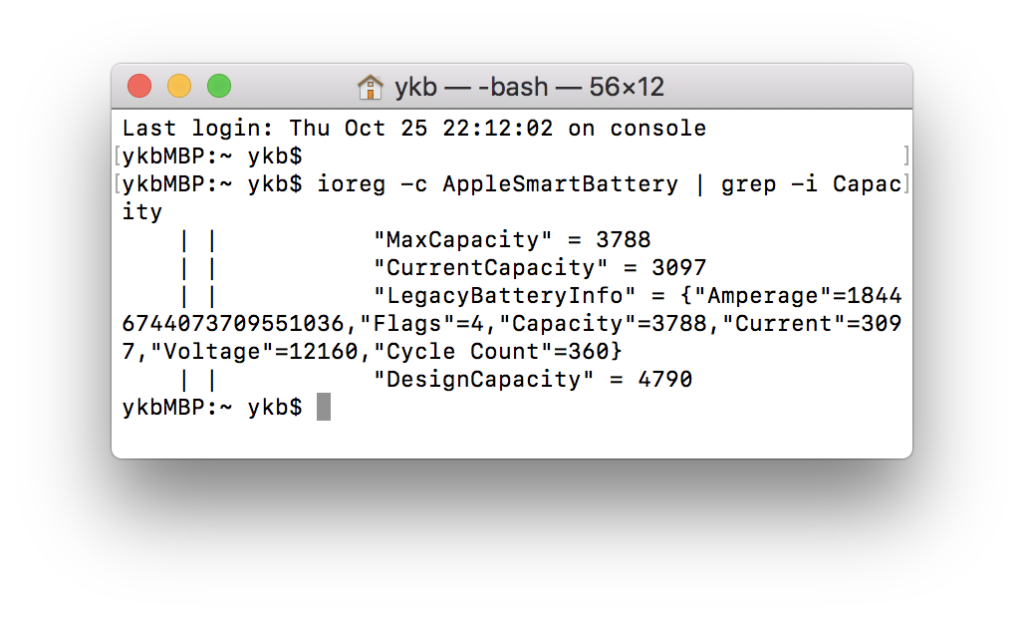Click the "DesignCapacity" label
This screenshot has height=618, width=1024.
(x=483, y=380)
